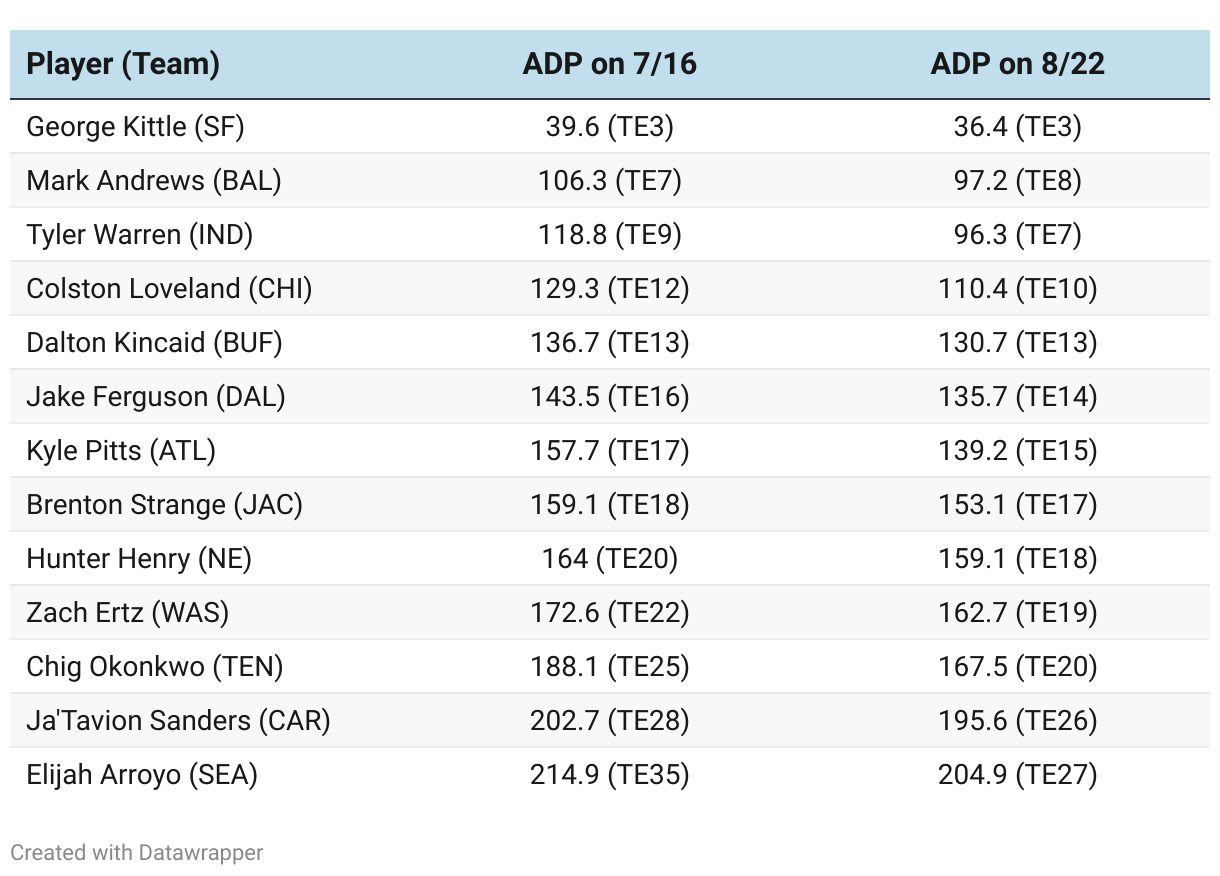Screen dimensions: 1220x876
Task: Select the Mark Andrews (BAL) player cell
Action: 154,181
